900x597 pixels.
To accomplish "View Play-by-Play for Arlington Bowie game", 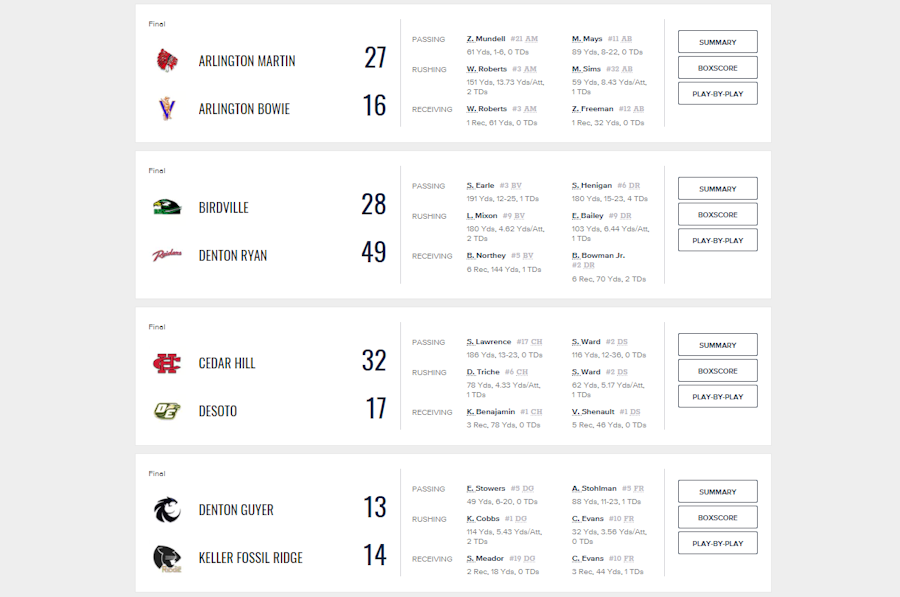I will pyautogui.click(x=717, y=94).
